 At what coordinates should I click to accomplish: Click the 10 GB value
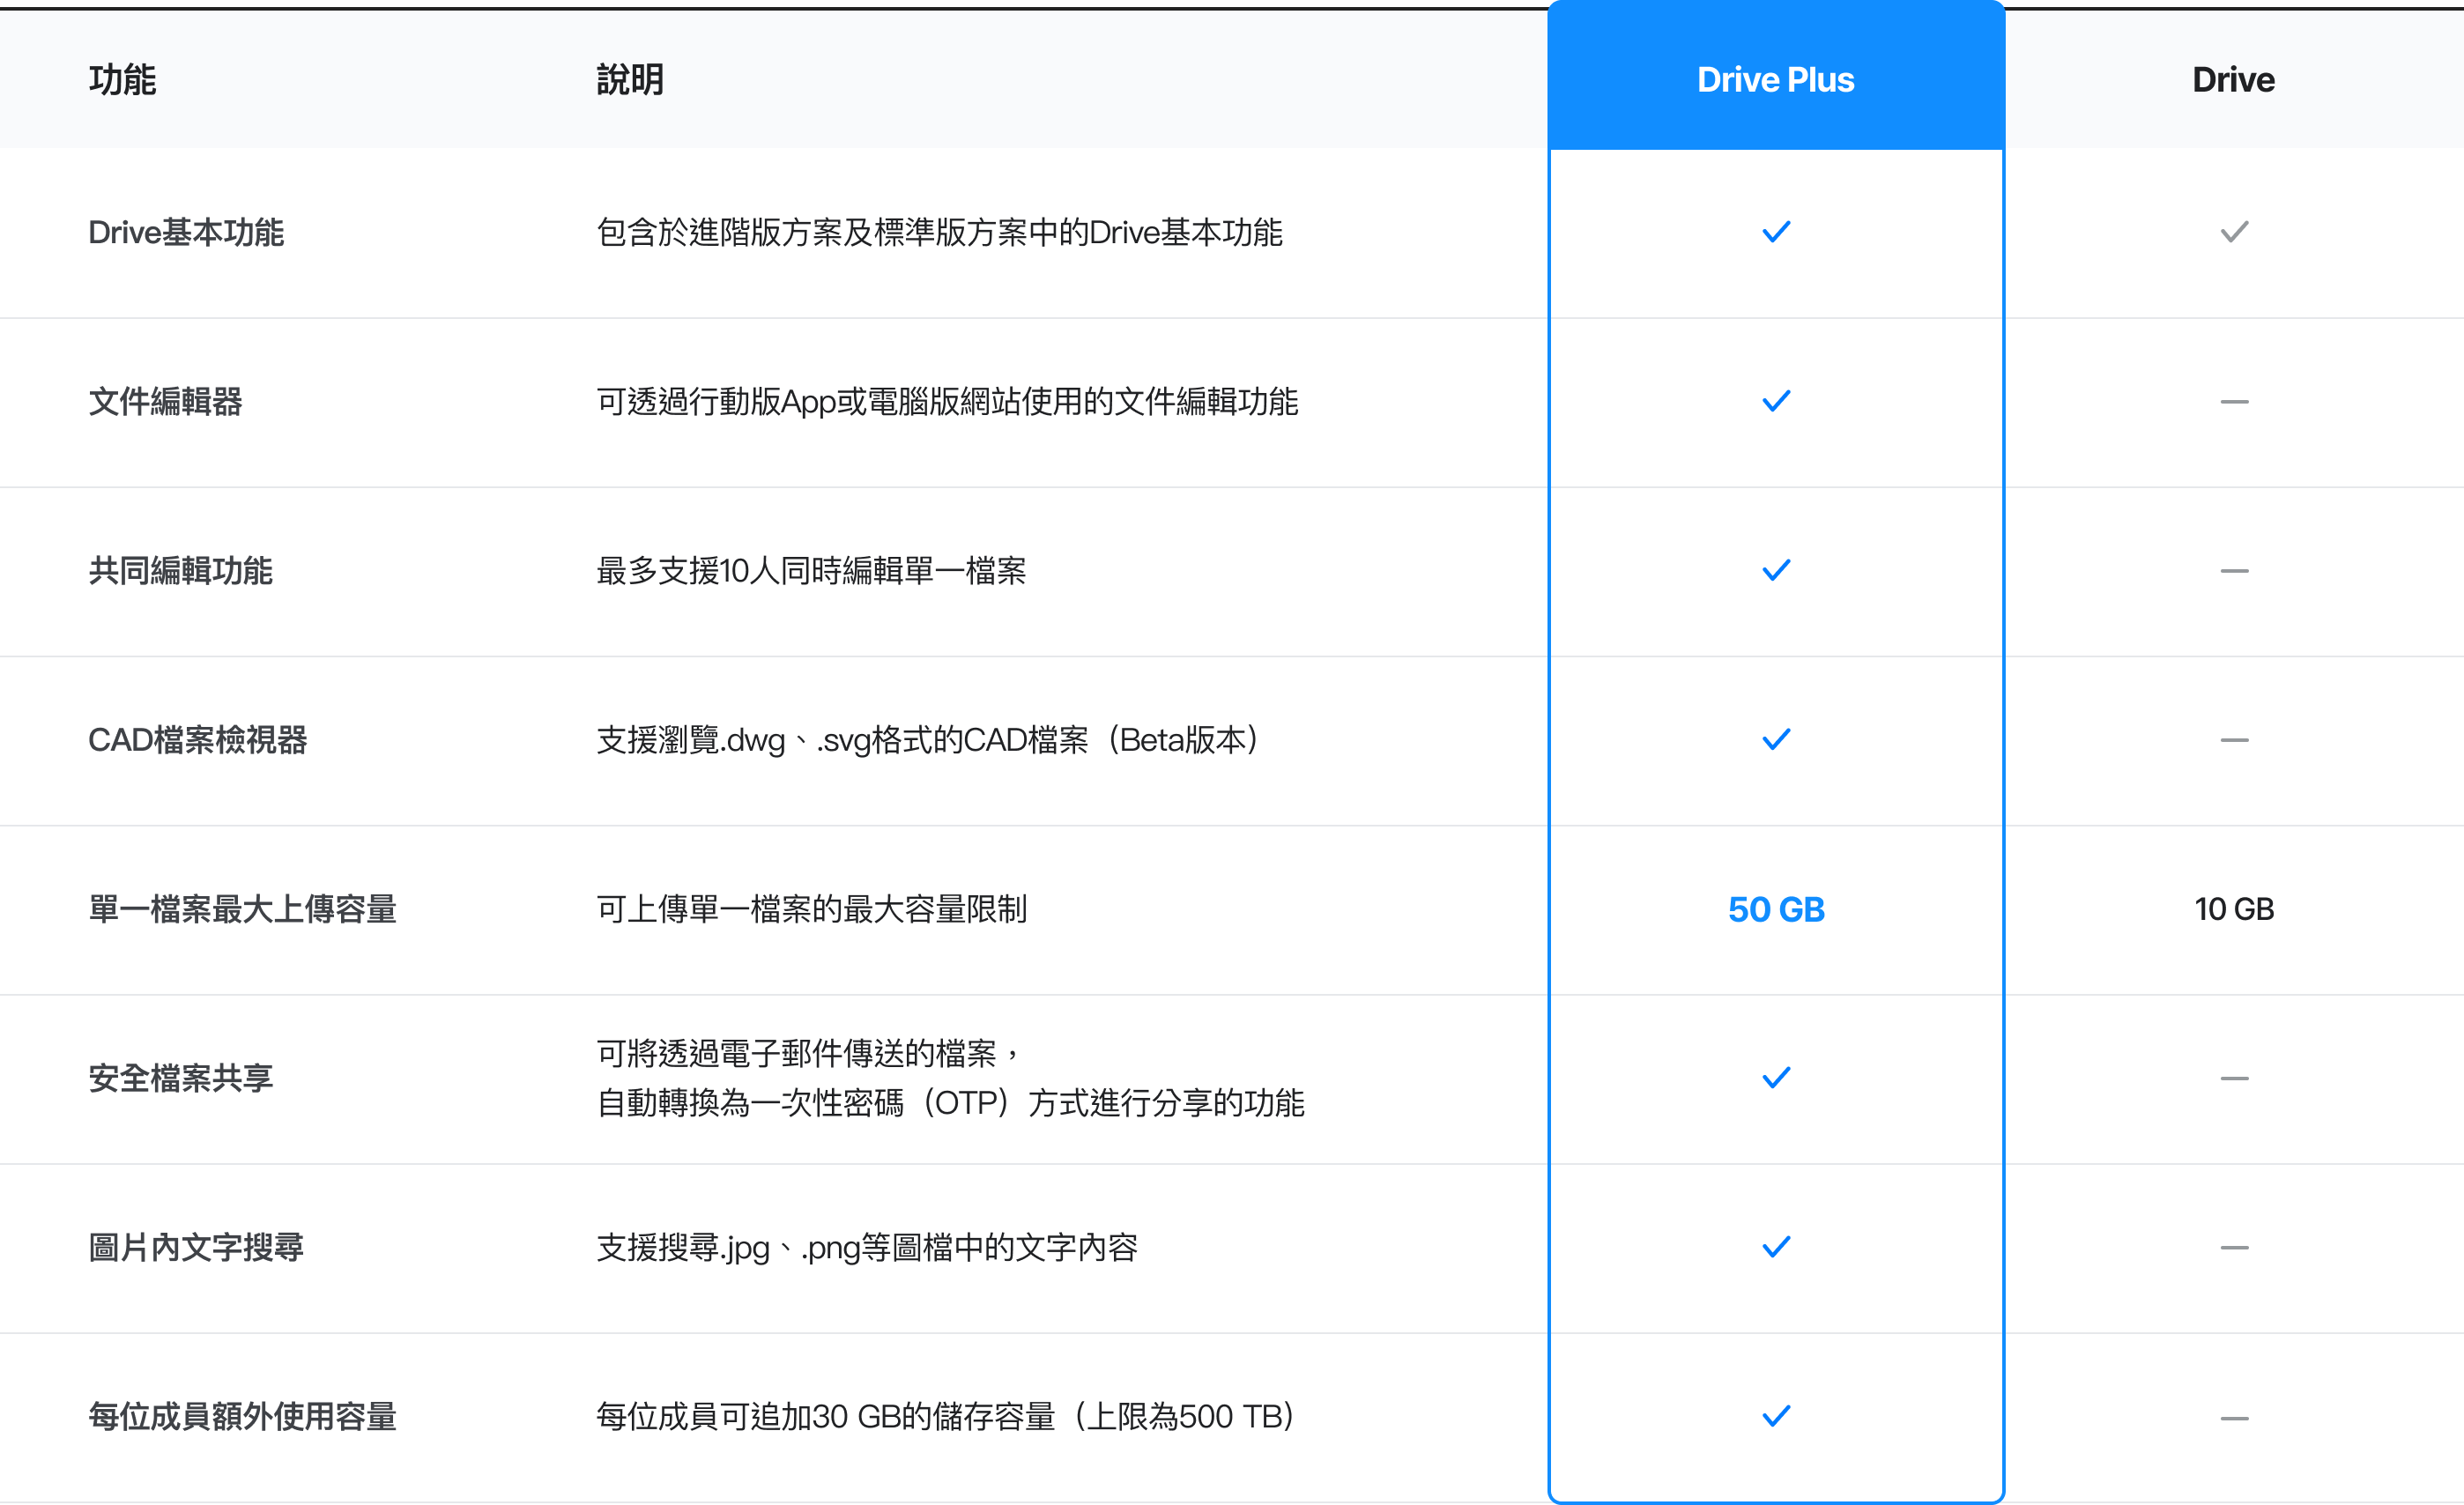click(2234, 909)
